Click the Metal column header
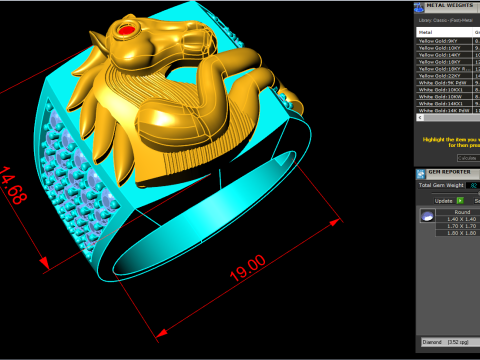The image size is (480, 360). 444,32
